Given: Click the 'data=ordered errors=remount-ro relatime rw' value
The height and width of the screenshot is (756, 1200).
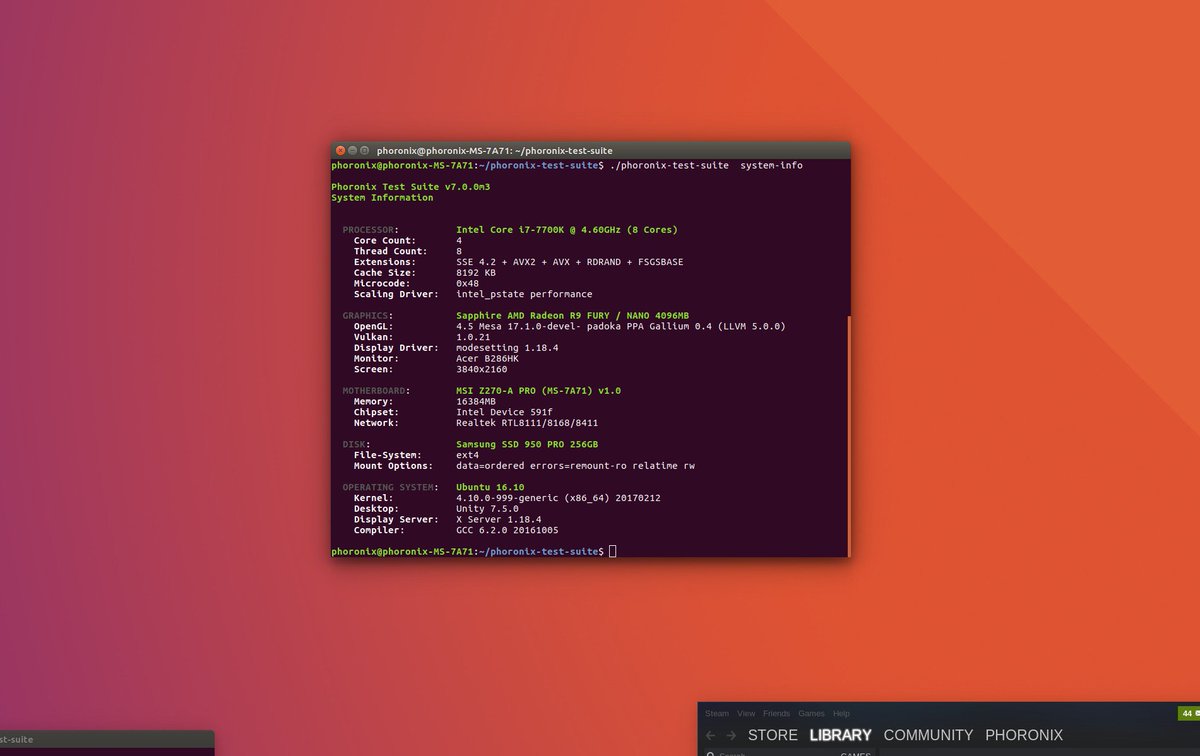Looking at the screenshot, I should [575, 465].
